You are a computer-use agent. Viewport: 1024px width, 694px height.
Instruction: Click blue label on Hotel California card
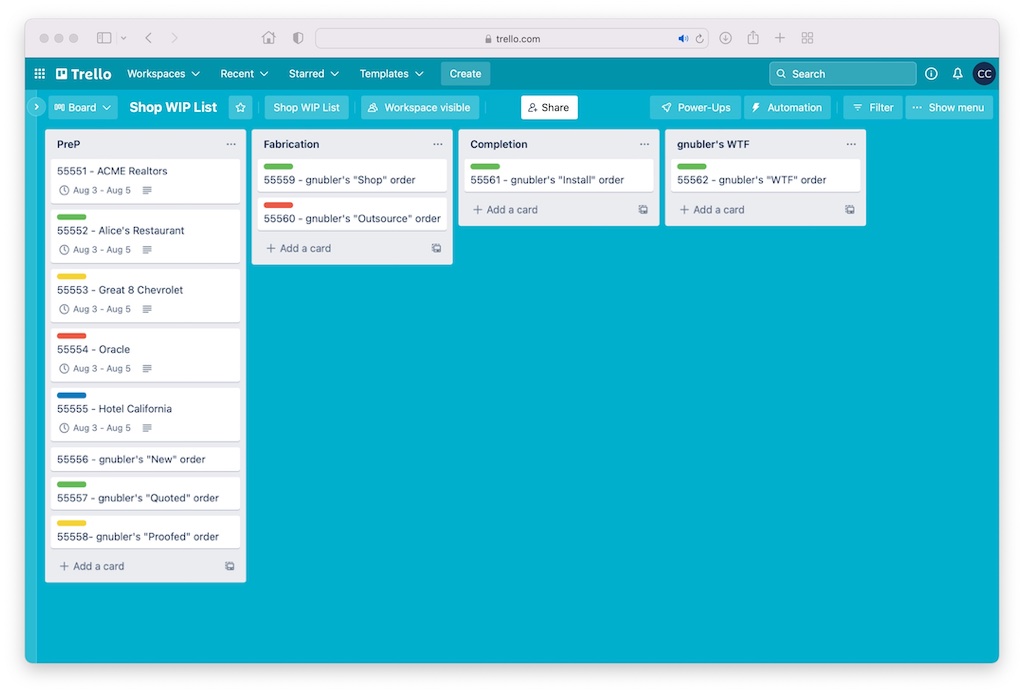(72, 395)
